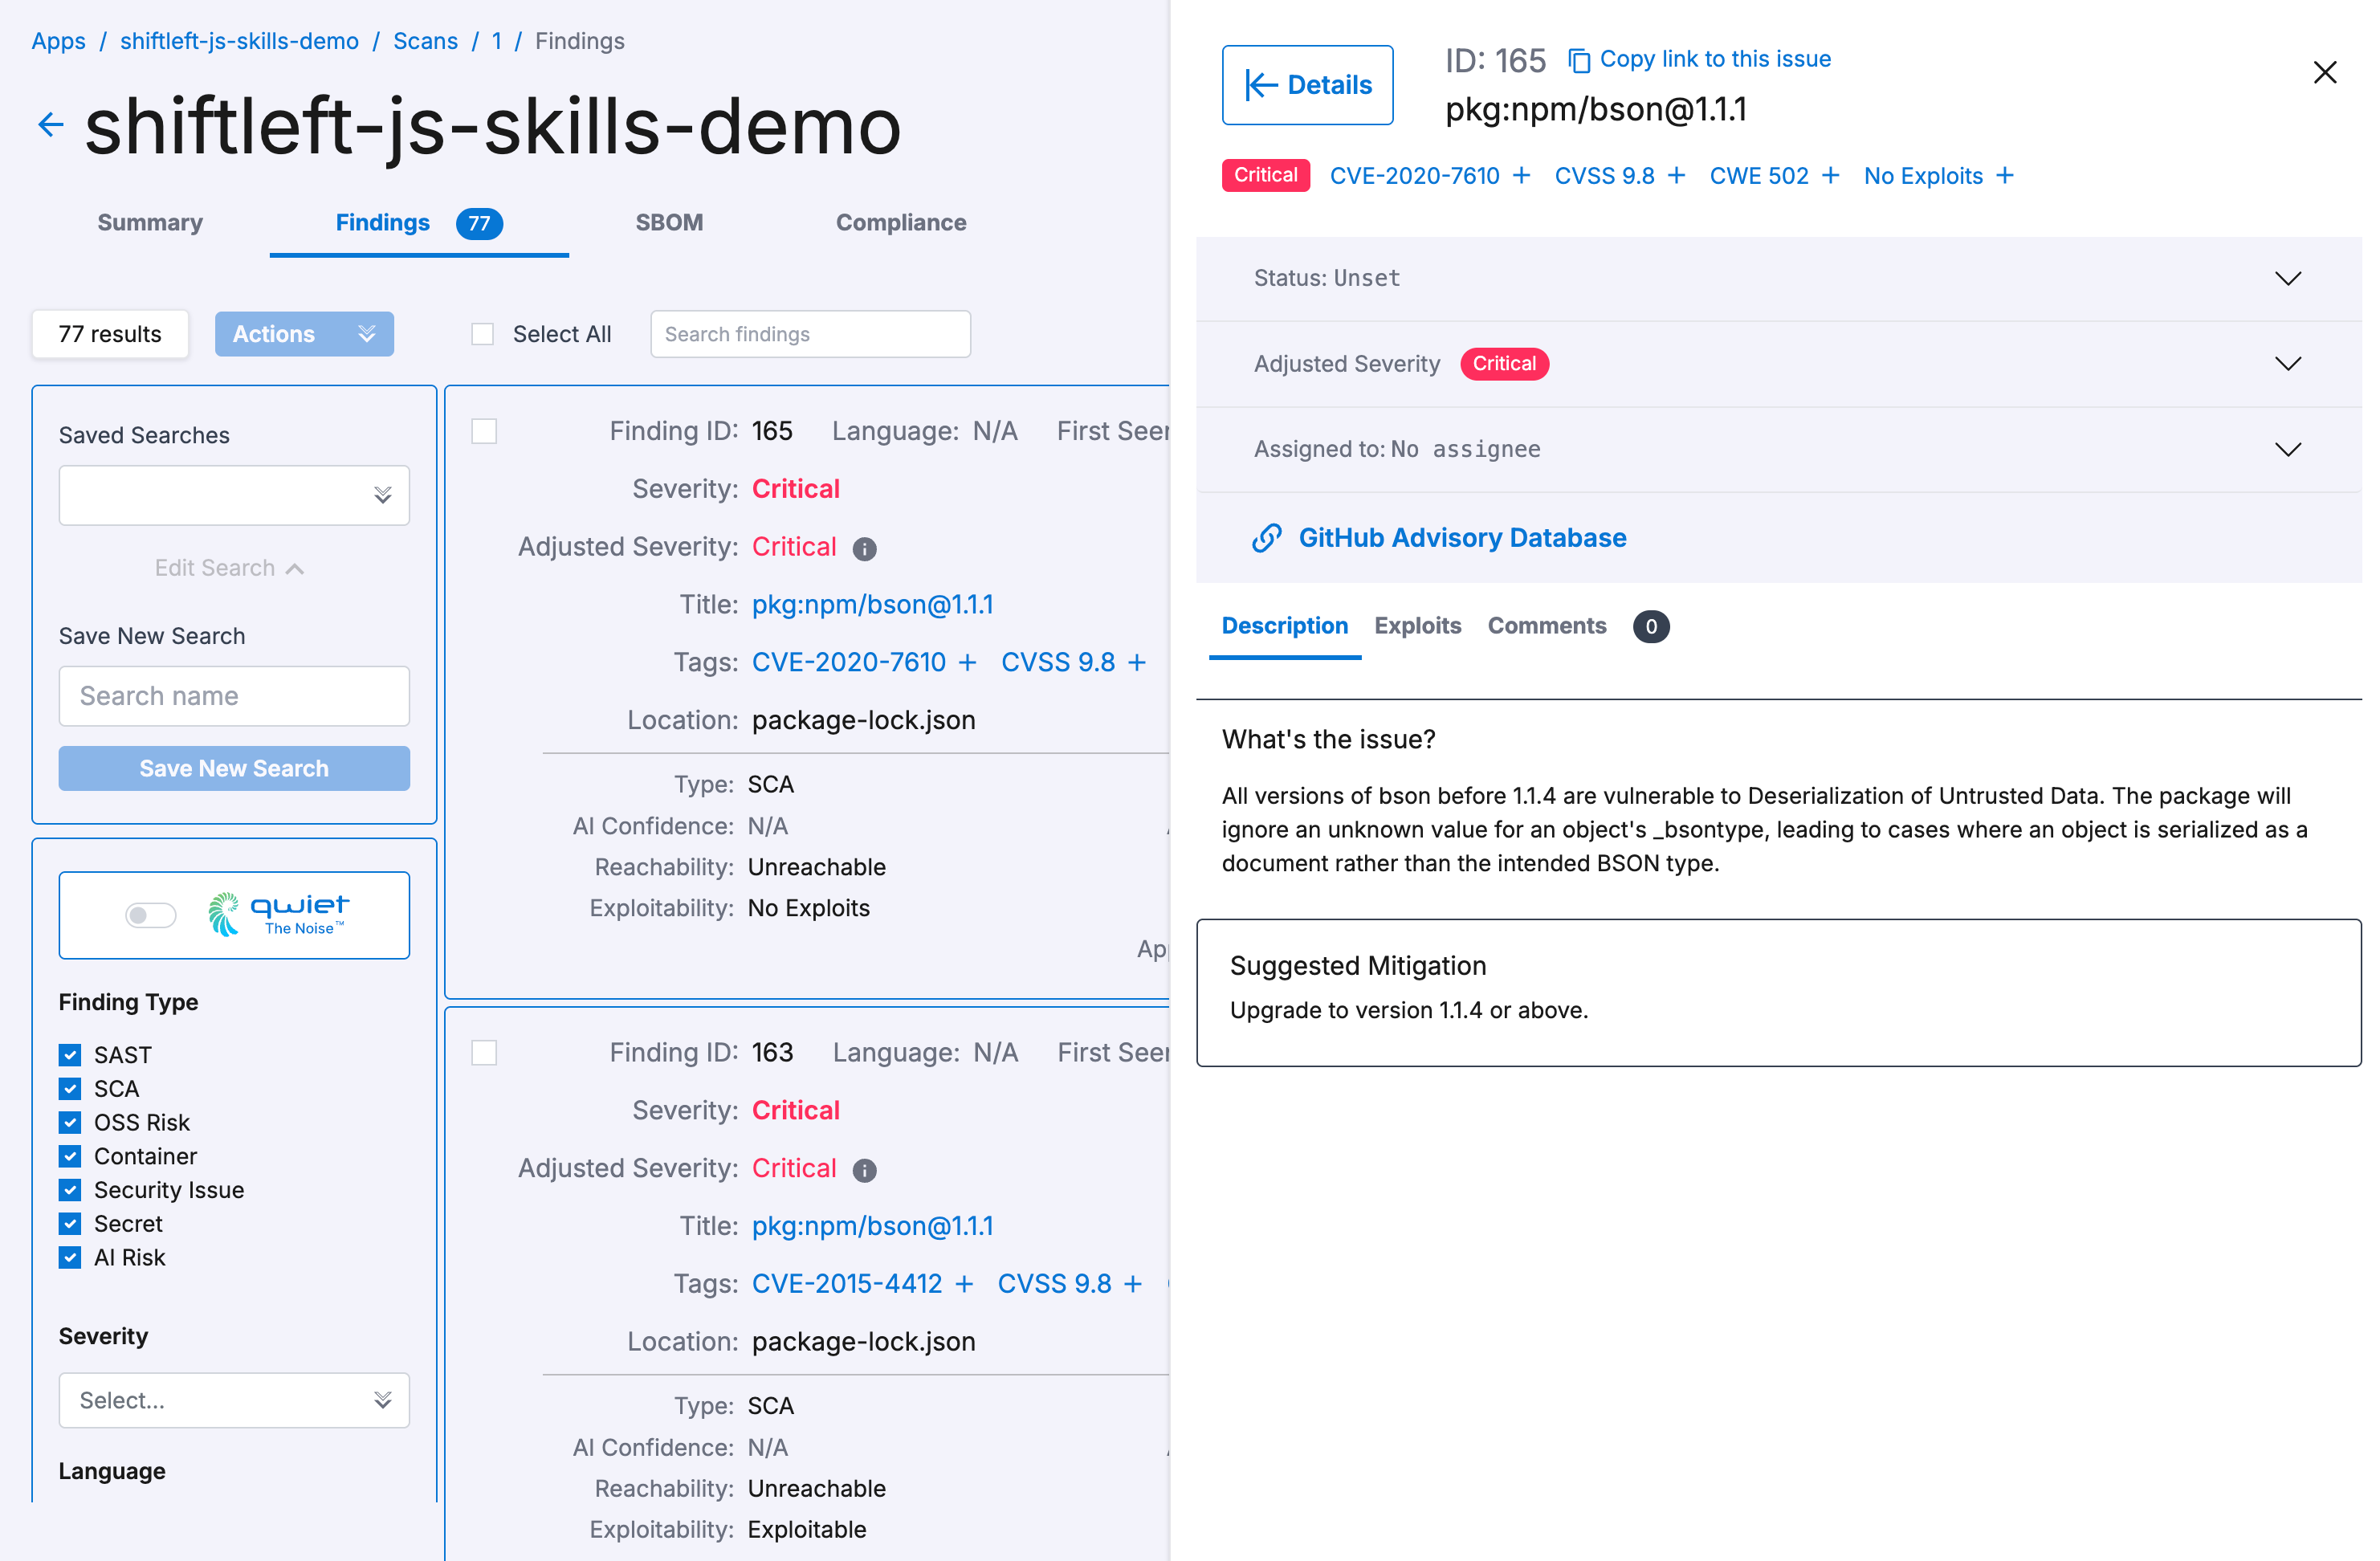
Task: Click the plus icon next to CVSS 9.8 in detail panel
Action: pyautogui.click(x=1676, y=176)
